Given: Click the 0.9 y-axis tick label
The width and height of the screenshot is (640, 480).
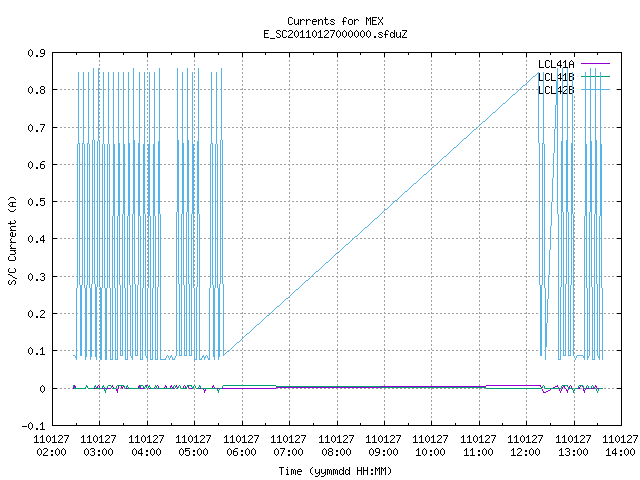Looking at the screenshot, I should click(x=36, y=53).
